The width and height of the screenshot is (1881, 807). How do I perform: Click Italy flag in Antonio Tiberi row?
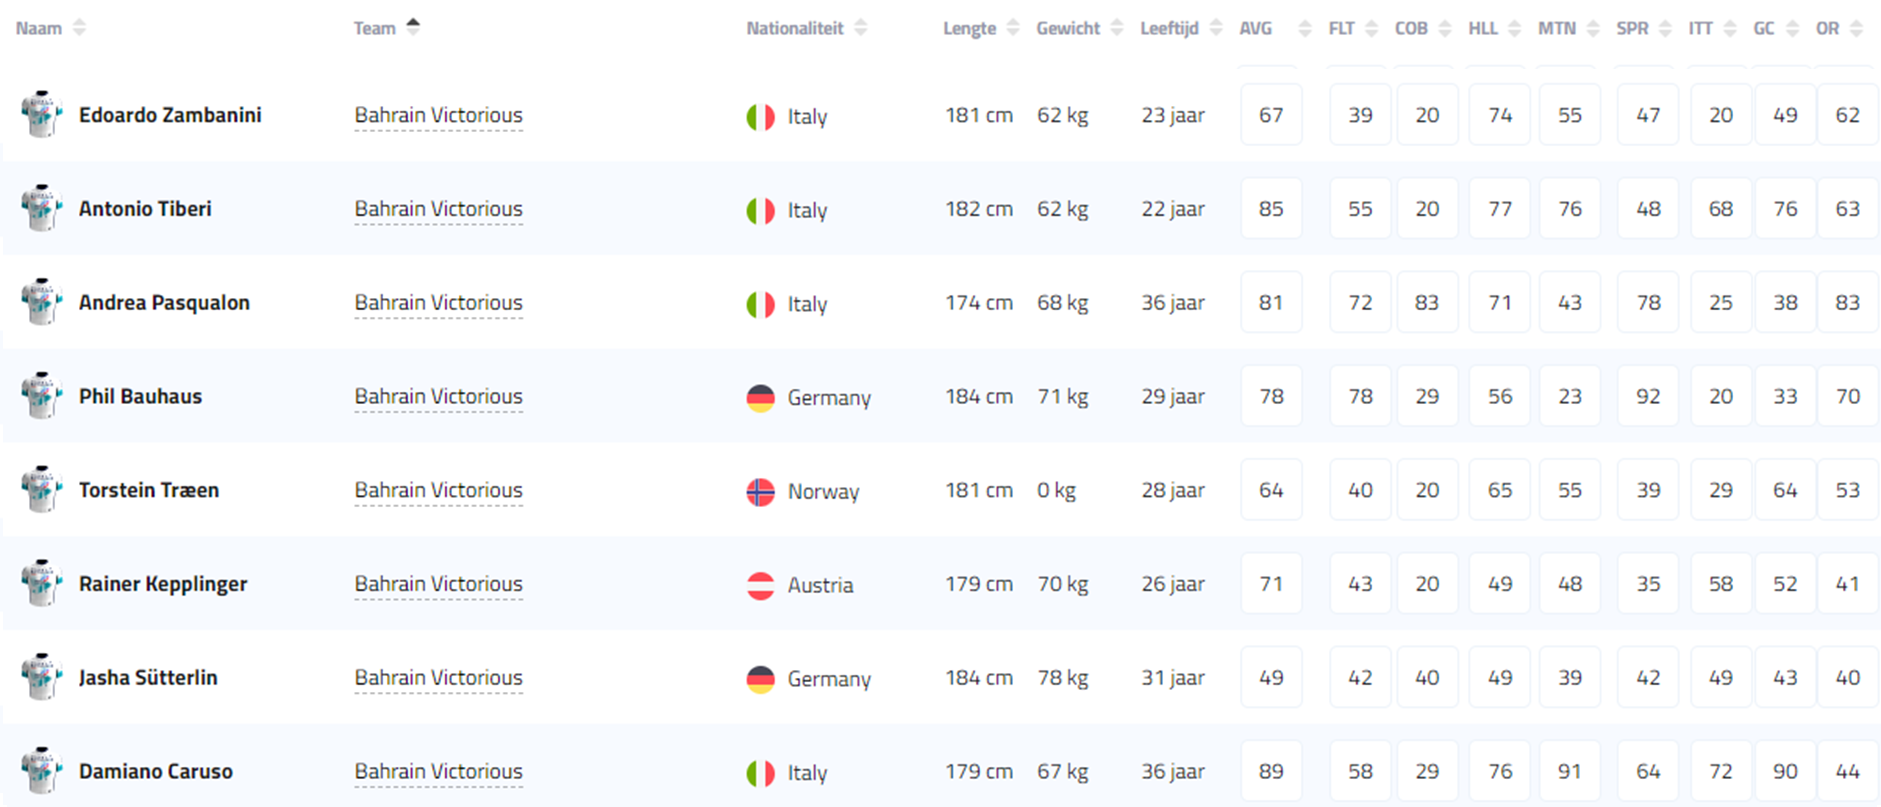click(760, 210)
